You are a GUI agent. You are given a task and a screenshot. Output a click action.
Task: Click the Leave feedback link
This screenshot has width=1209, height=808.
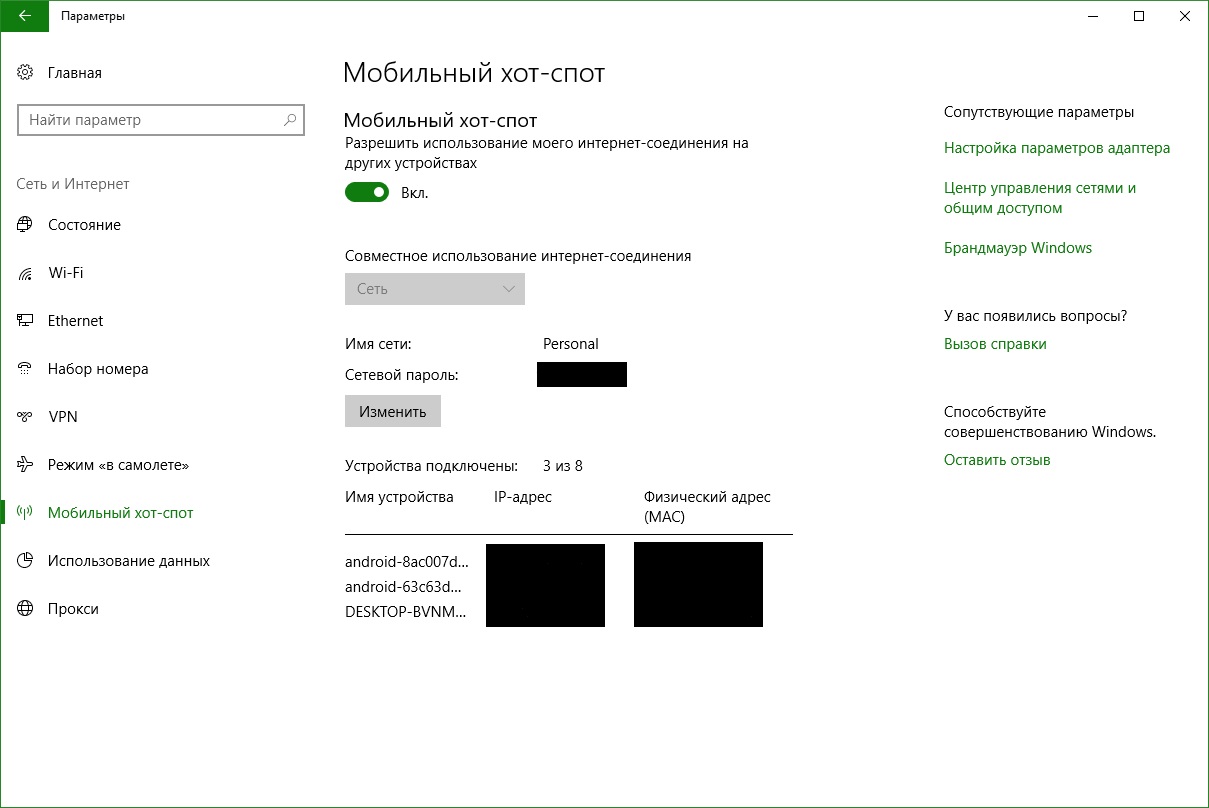pyautogui.click(x=996, y=460)
